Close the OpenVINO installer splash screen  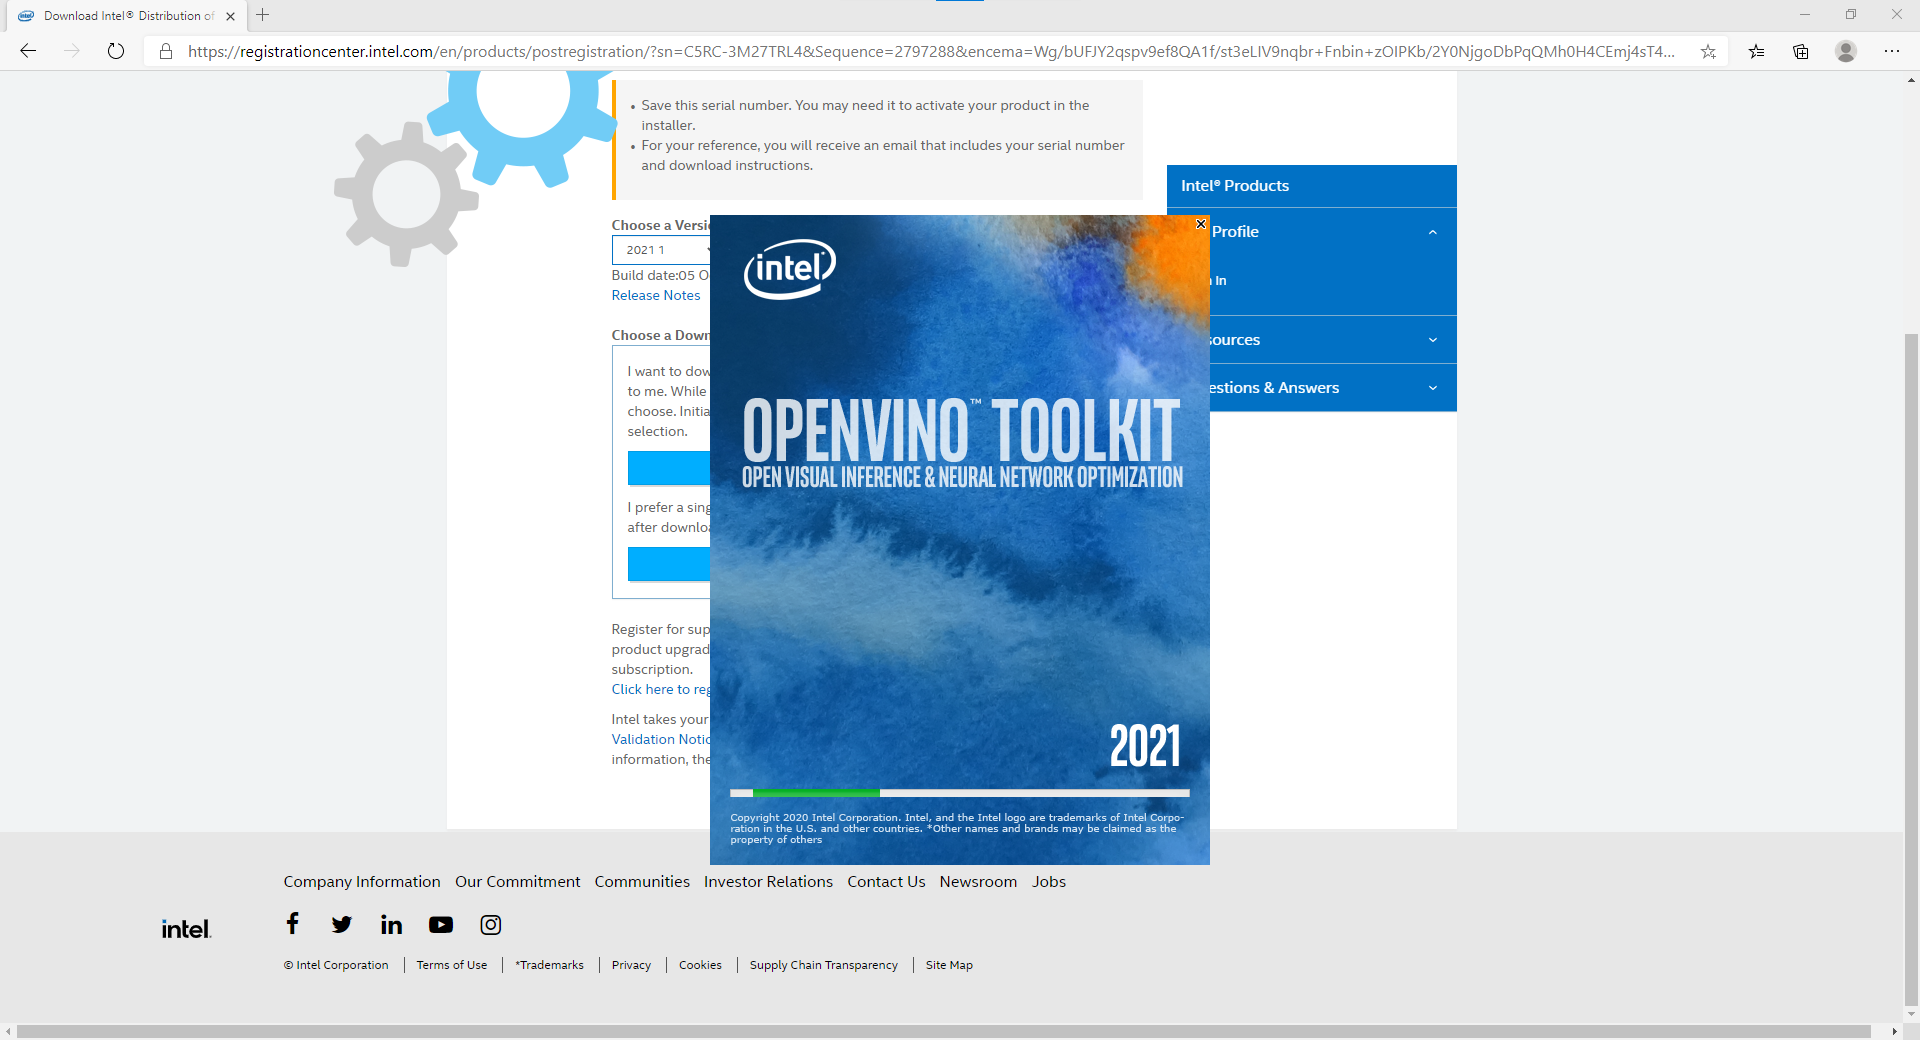tap(1199, 224)
